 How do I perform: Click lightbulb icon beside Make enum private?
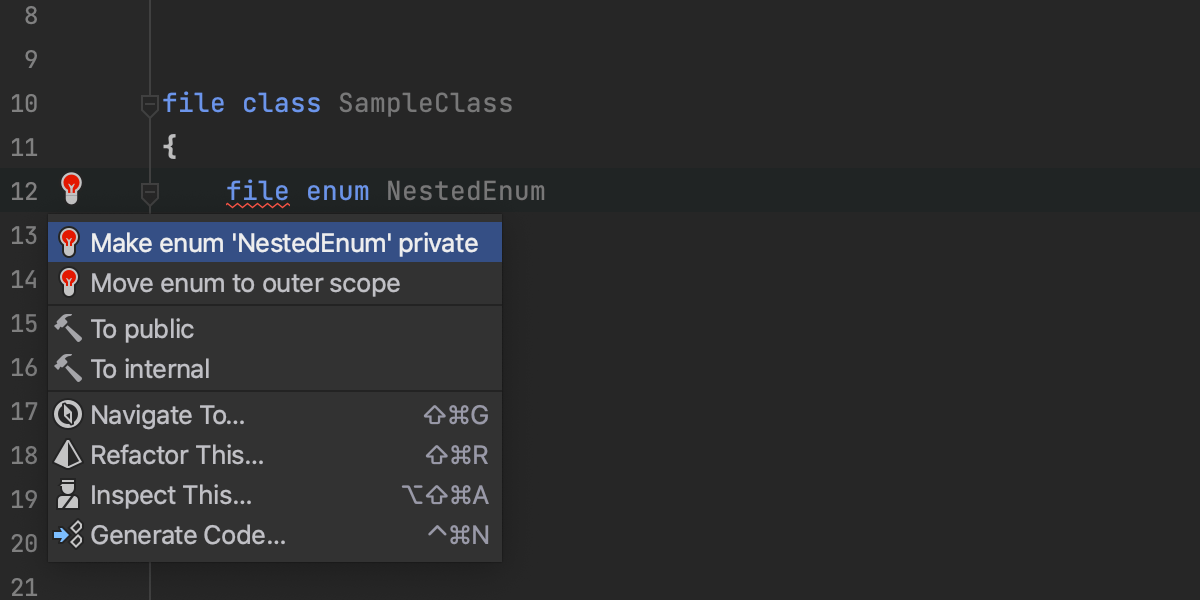tap(68, 243)
